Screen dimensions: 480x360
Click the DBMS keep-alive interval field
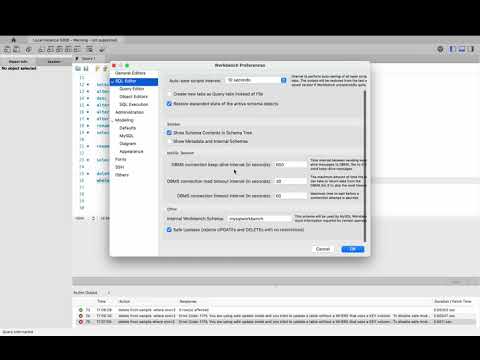coord(290,165)
